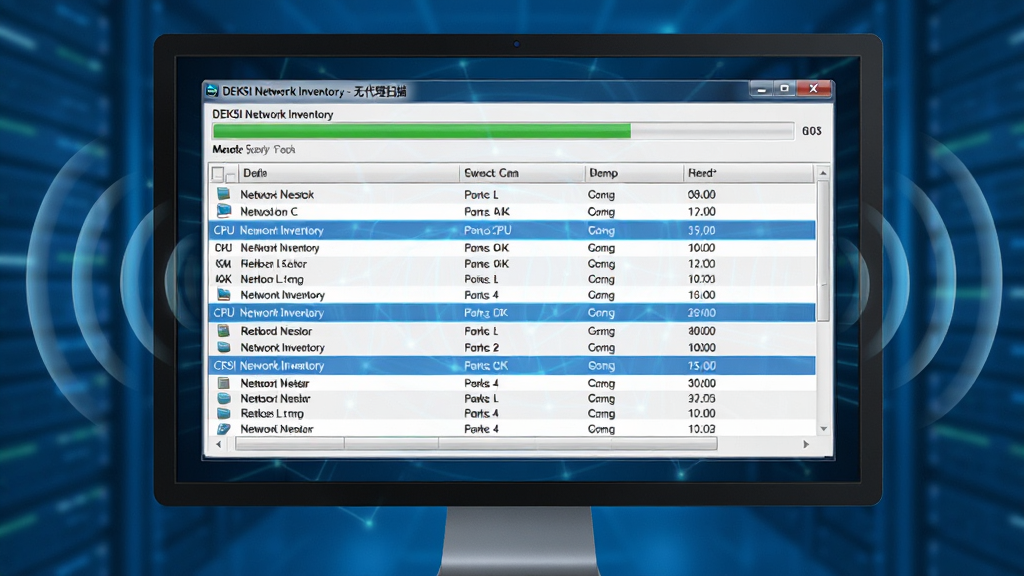Click the icon of the 32.06 row
This screenshot has width=1024, height=576.
[223, 398]
